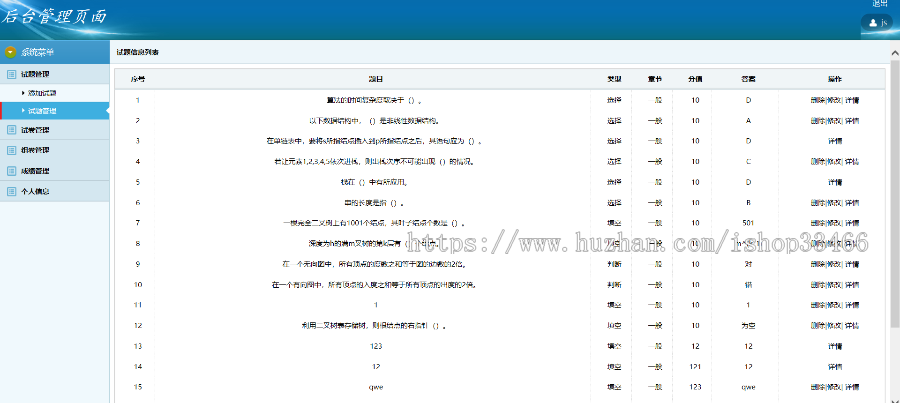Click the triangle arrow before highlighted 试题管理 submenu
The height and width of the screenshot is (403, 900).
click(x=23, y=111)
